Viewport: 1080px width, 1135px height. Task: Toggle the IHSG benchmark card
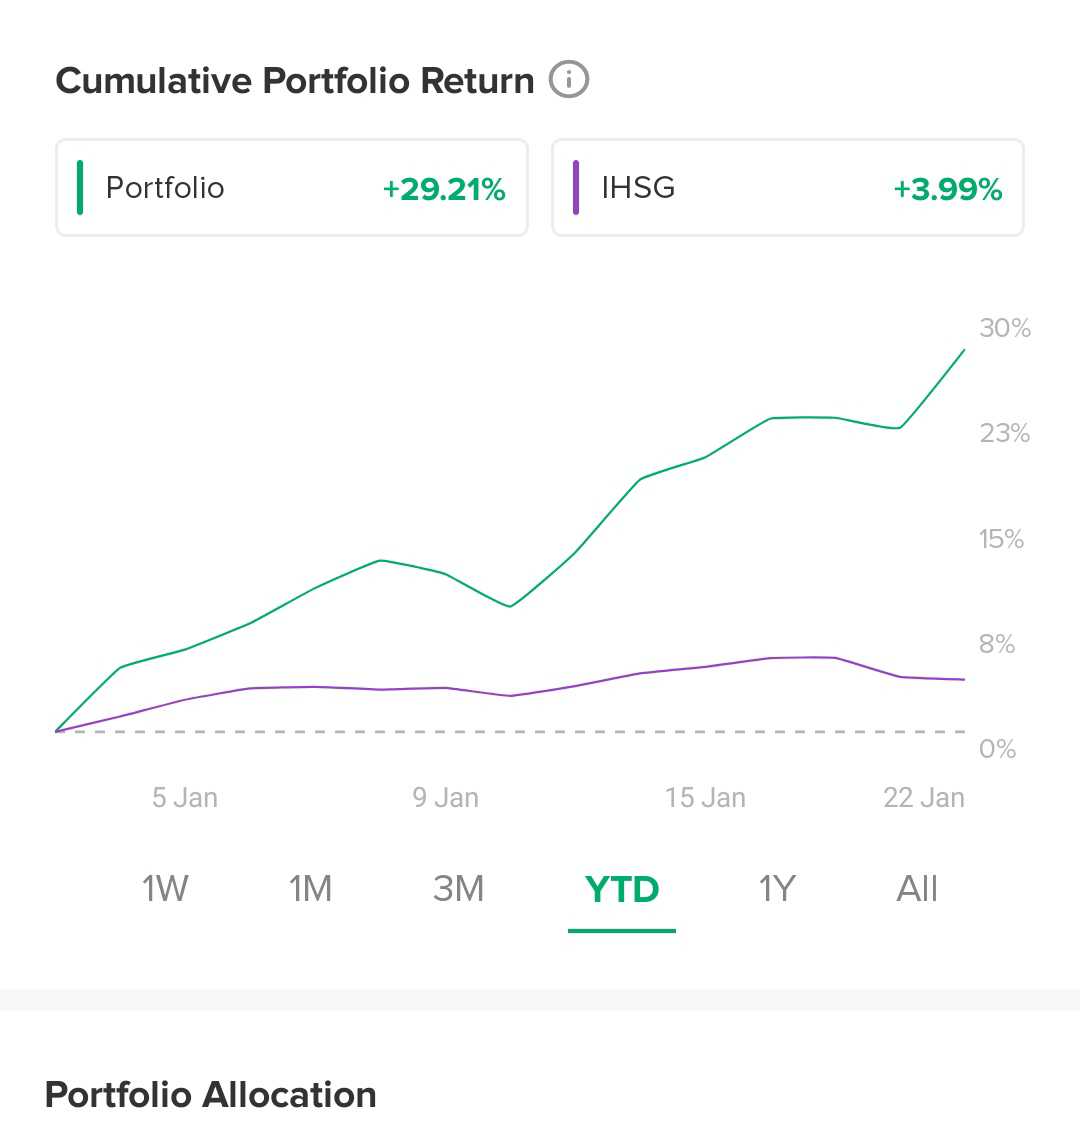(x=787, y=188)
